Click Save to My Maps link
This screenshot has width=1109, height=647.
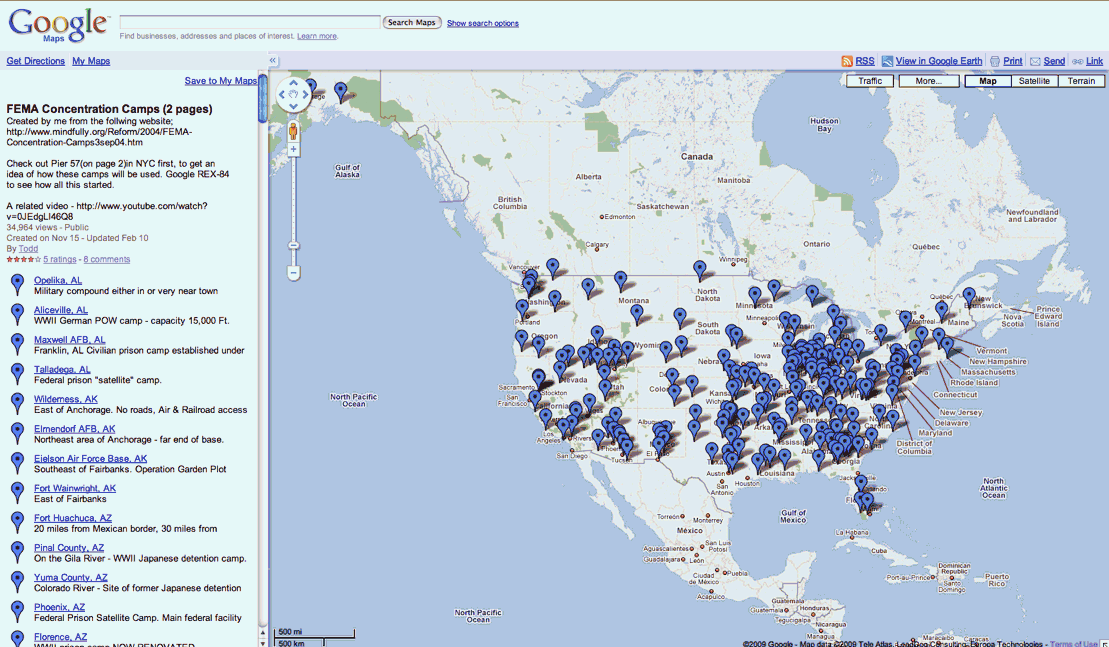[x=221, y=81]
